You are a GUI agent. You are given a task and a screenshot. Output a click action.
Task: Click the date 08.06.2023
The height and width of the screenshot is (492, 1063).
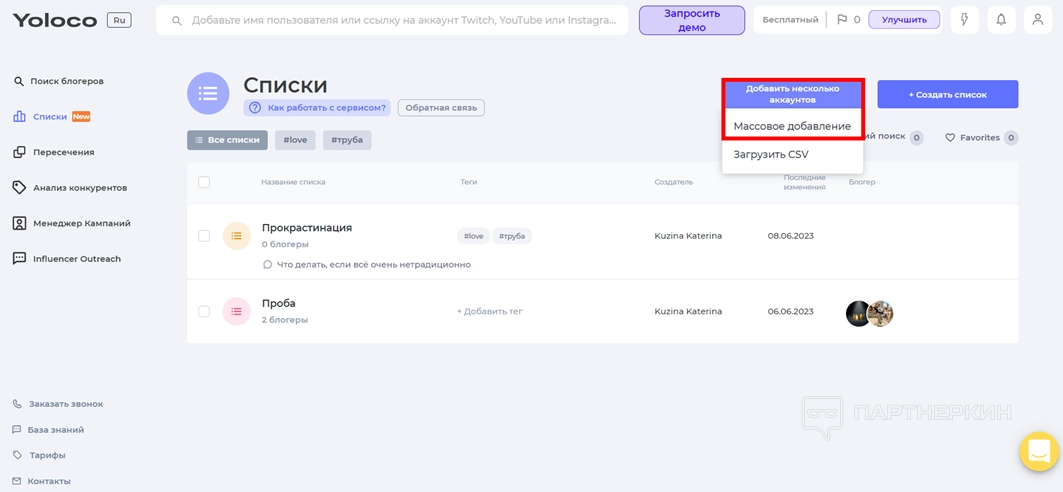(x=790, y=236)
